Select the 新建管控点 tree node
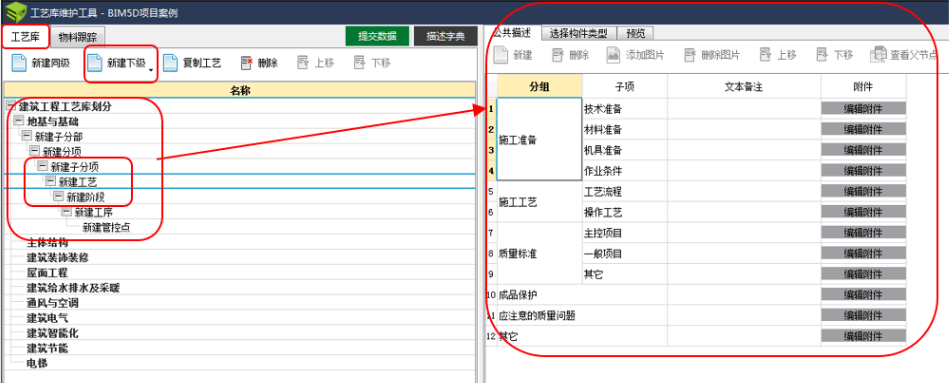This screenshot has width=950, height=383. tap(106, 227)
